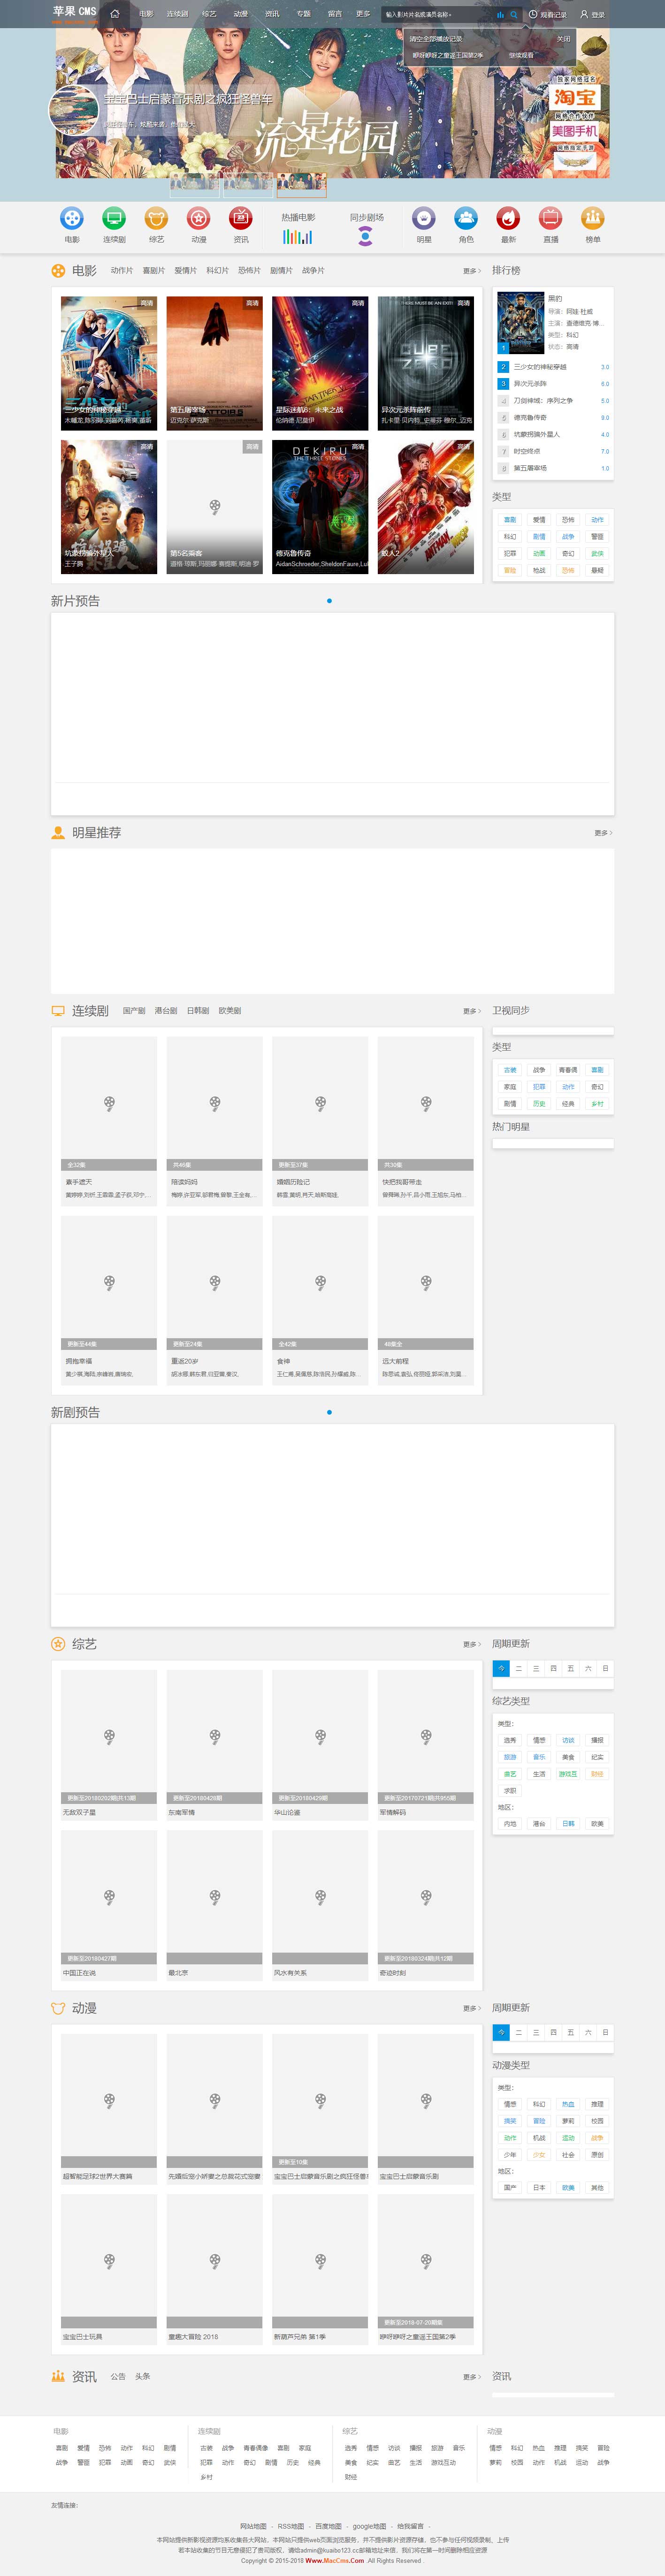This screenshot has height=2576, width=665.
Task: Click the monitor icon beside 连续剧 section heading
Action: [58, 1010]
